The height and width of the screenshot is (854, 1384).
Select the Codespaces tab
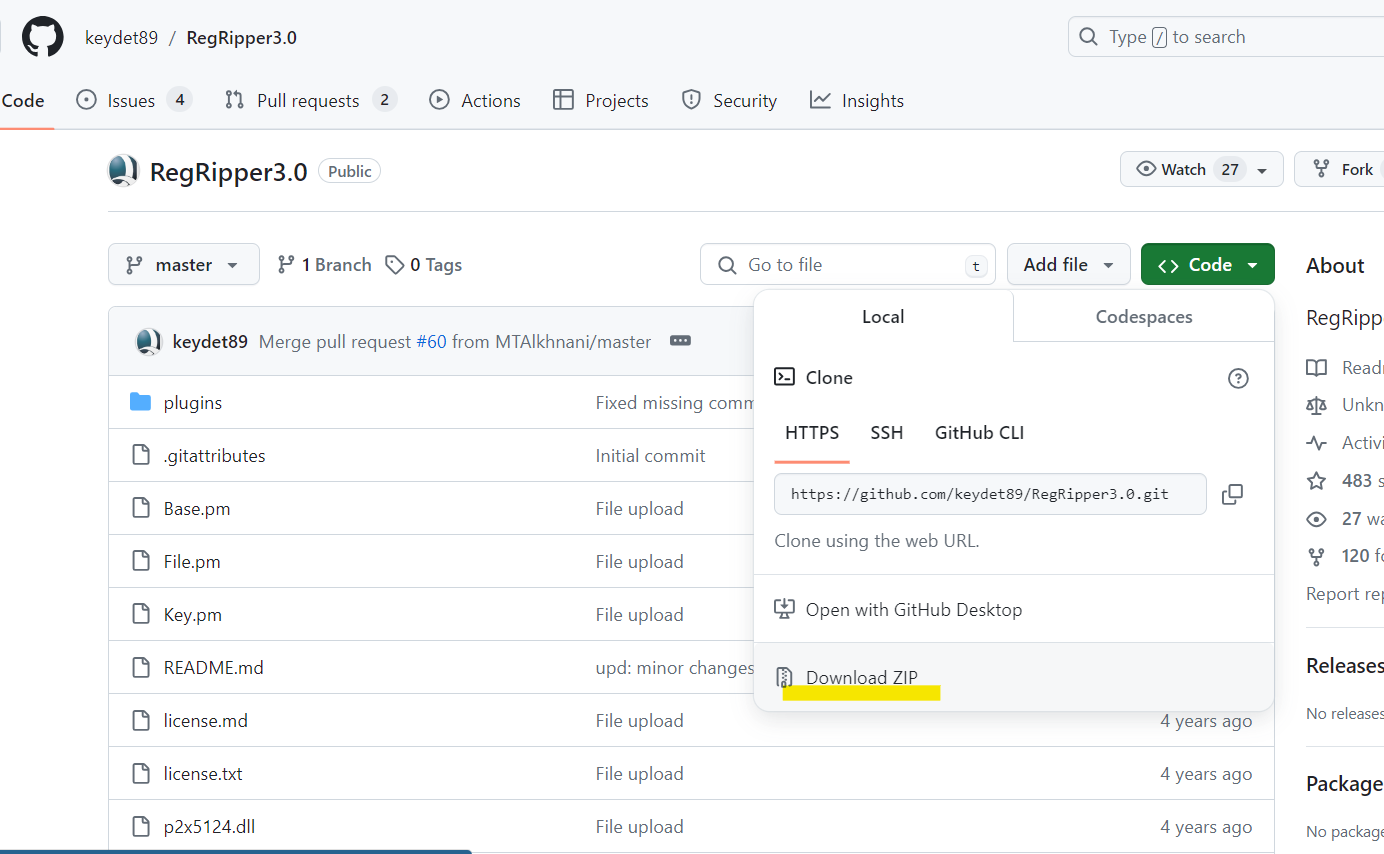point(1144,316)
